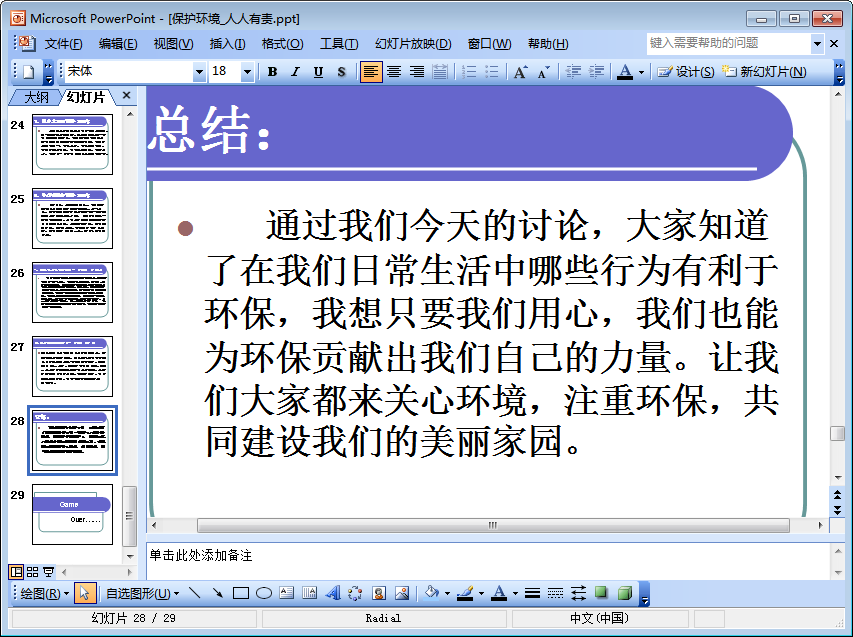Align text left

pyautogui.click(x=370, y=72)
